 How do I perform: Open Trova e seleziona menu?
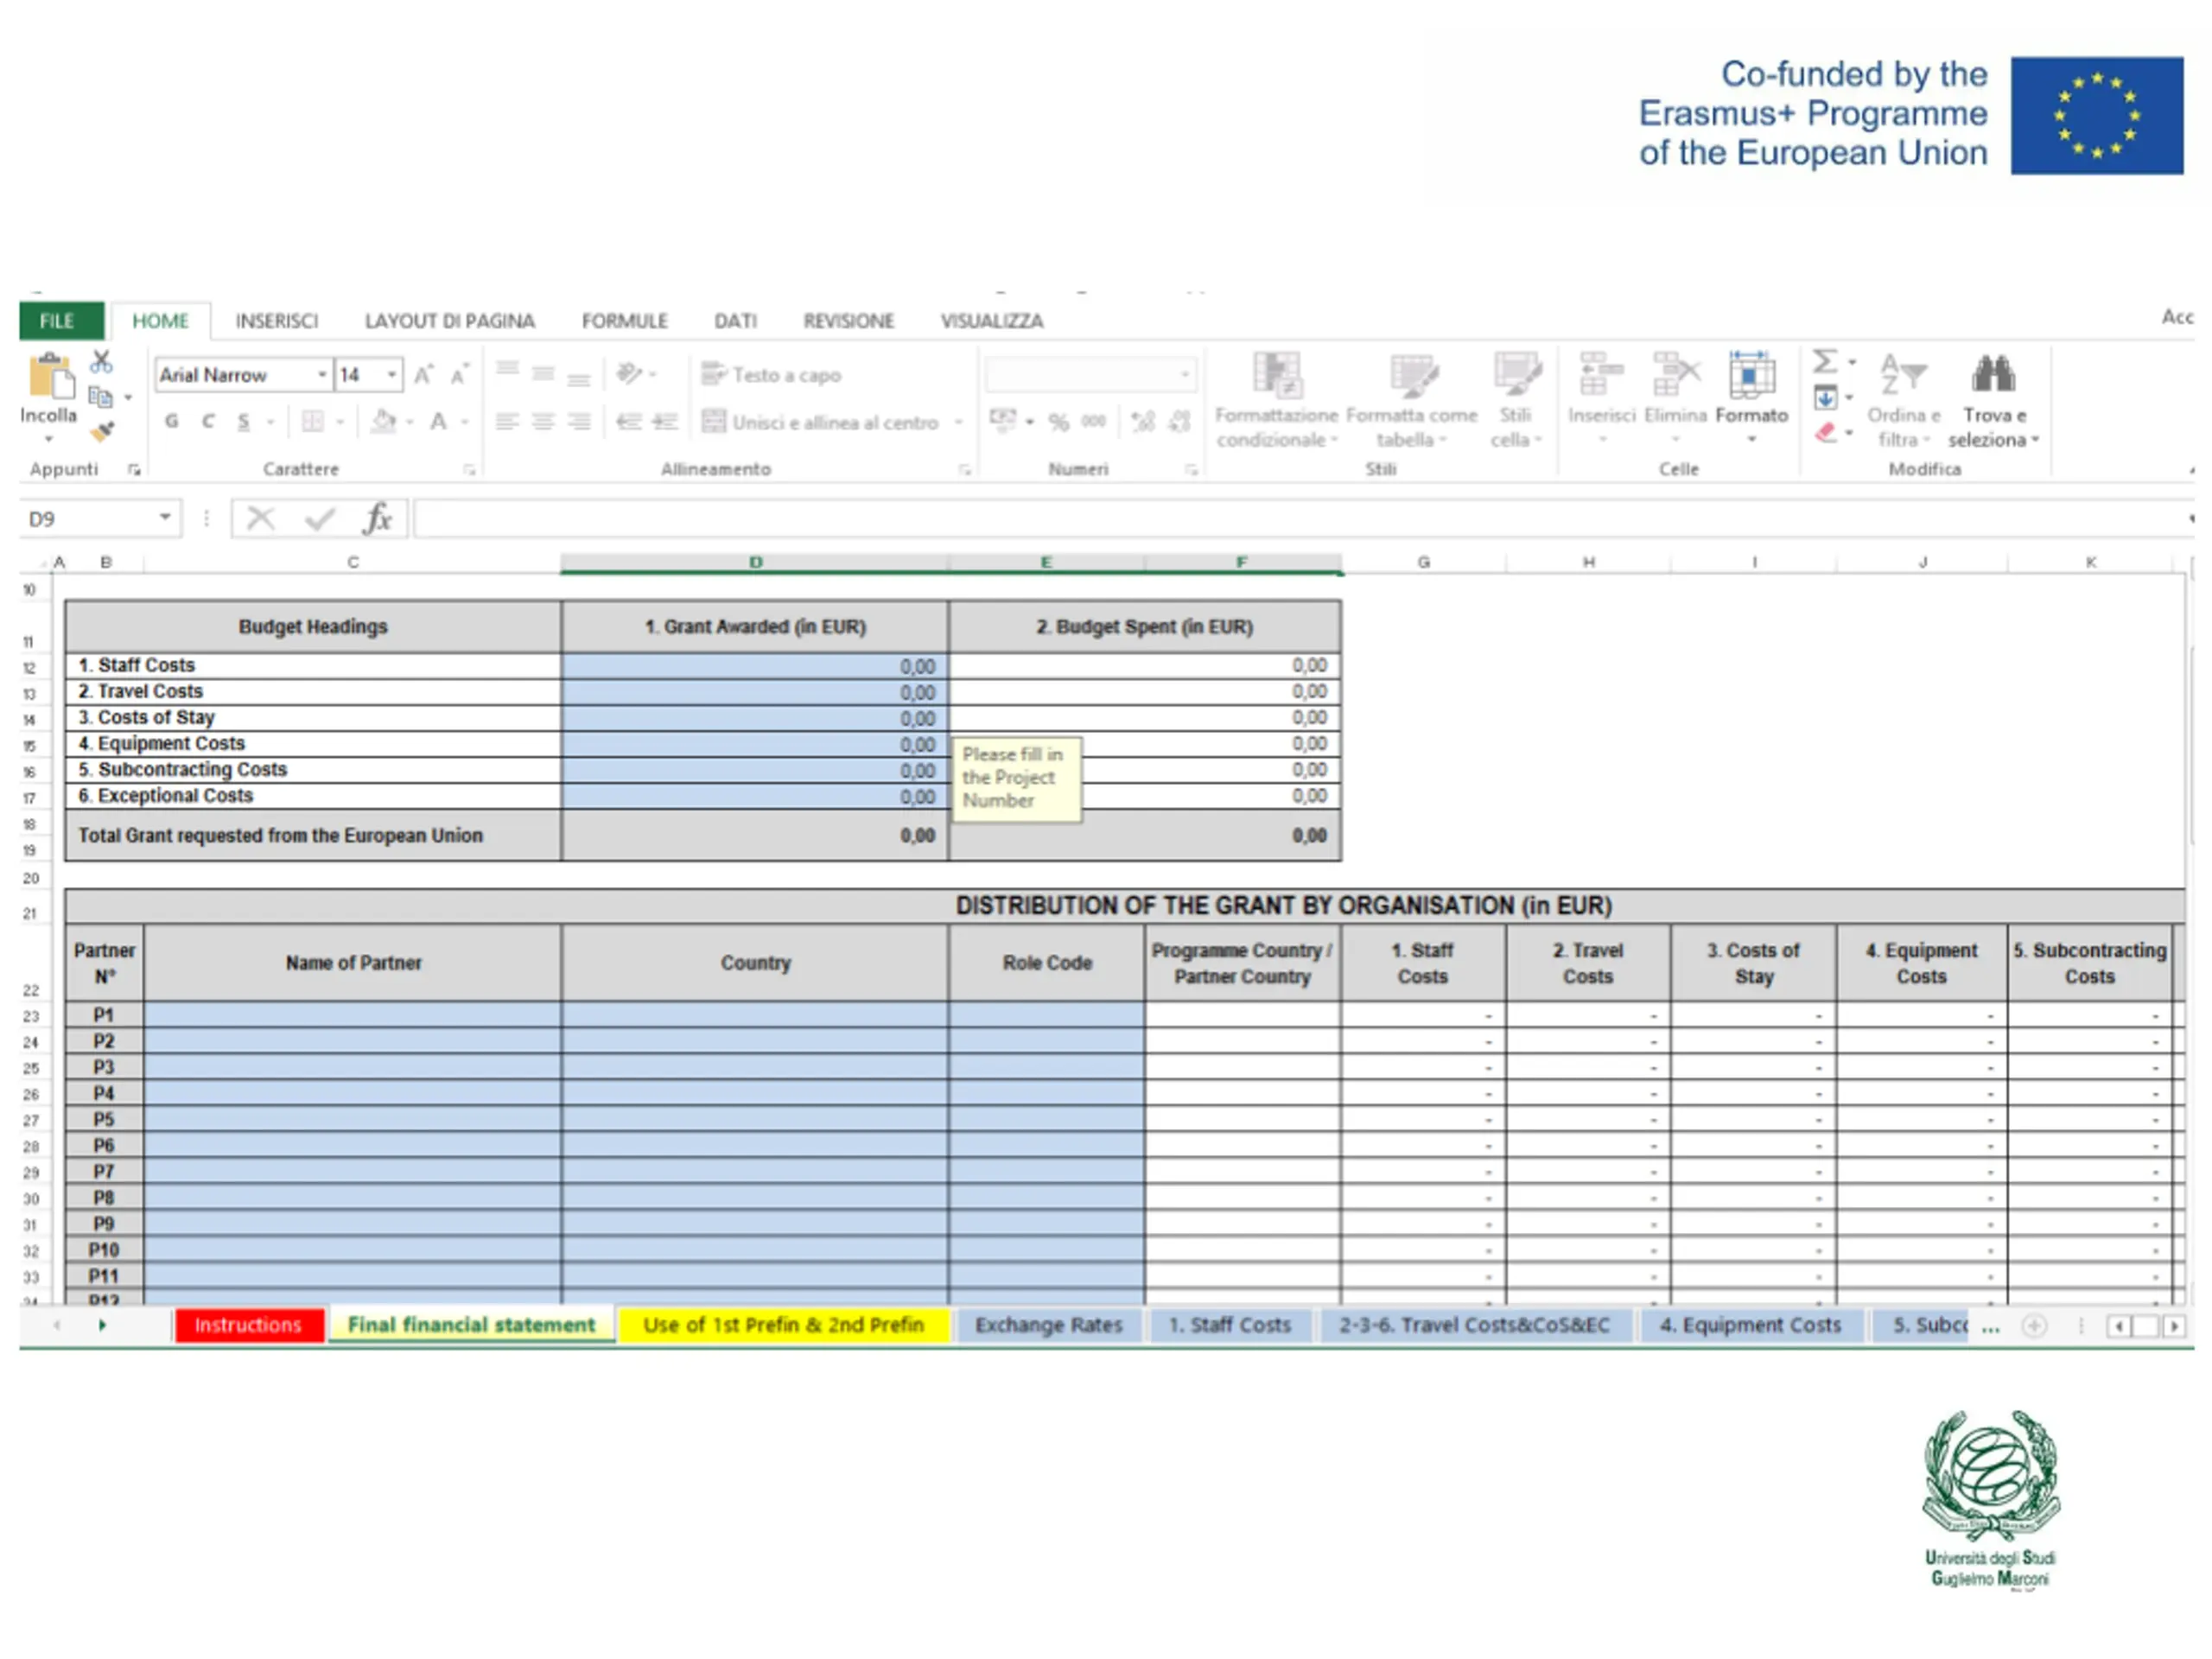coord(1993,400)
